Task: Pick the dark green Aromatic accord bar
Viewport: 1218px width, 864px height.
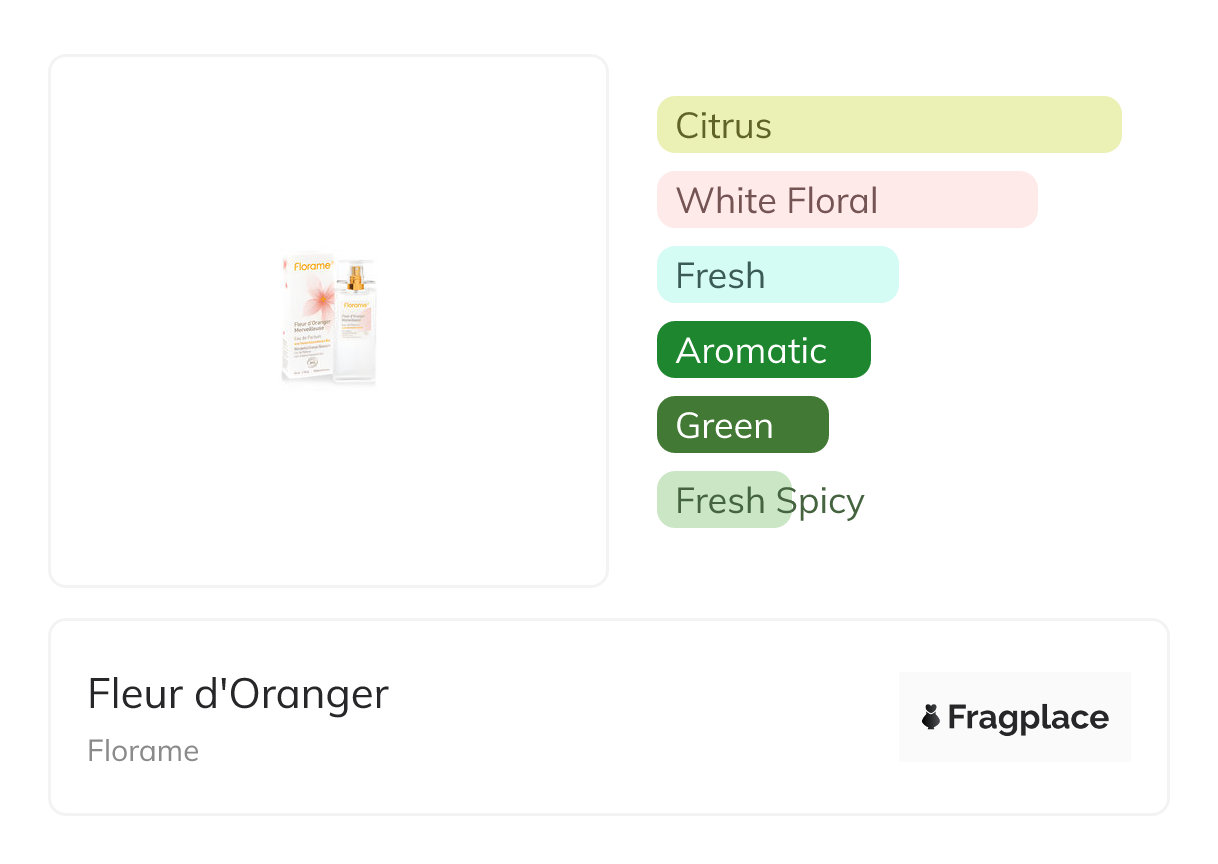Action: [763, 350]
